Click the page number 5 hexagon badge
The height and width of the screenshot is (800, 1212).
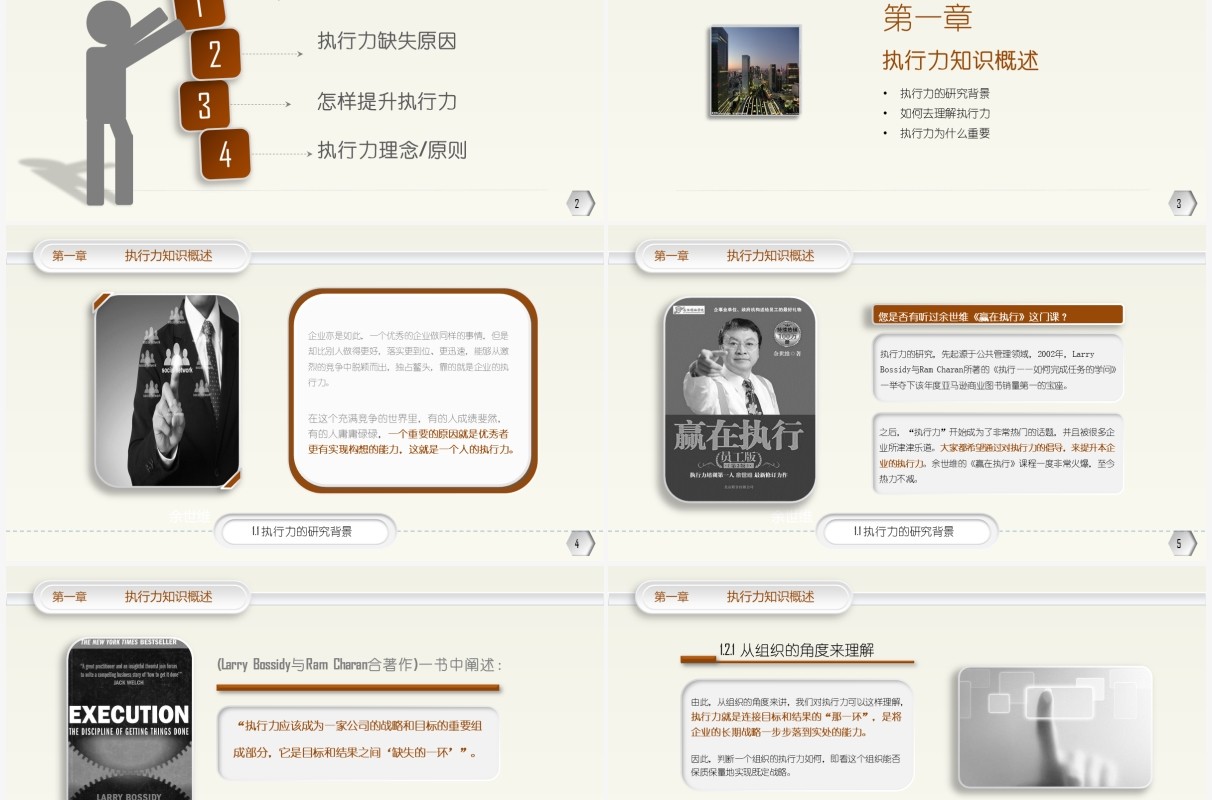(x=1183, y=543)
